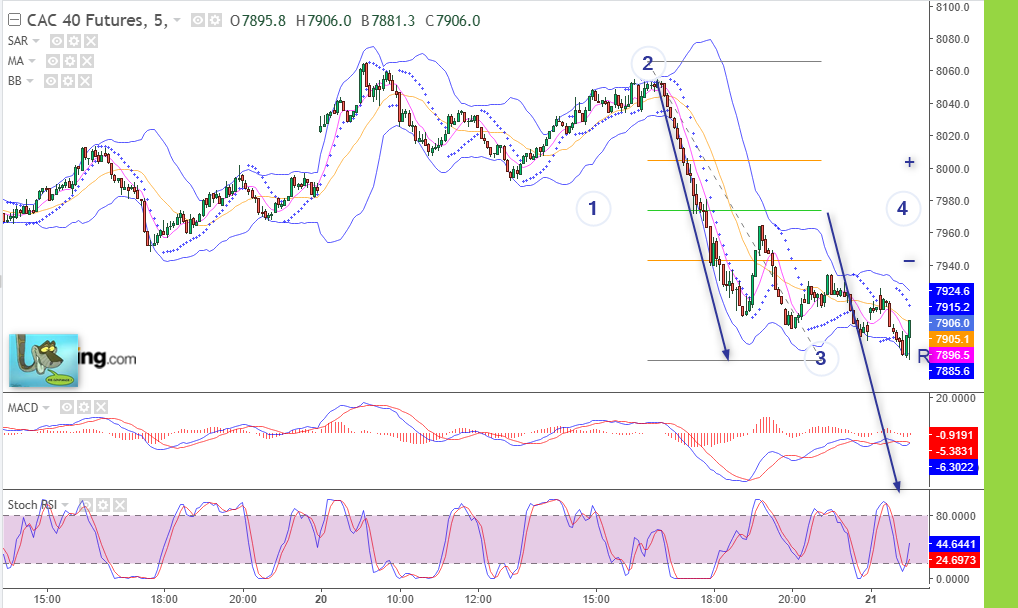
Task: Remove the Stoch RSI indicator with its X
Action: 119,505
